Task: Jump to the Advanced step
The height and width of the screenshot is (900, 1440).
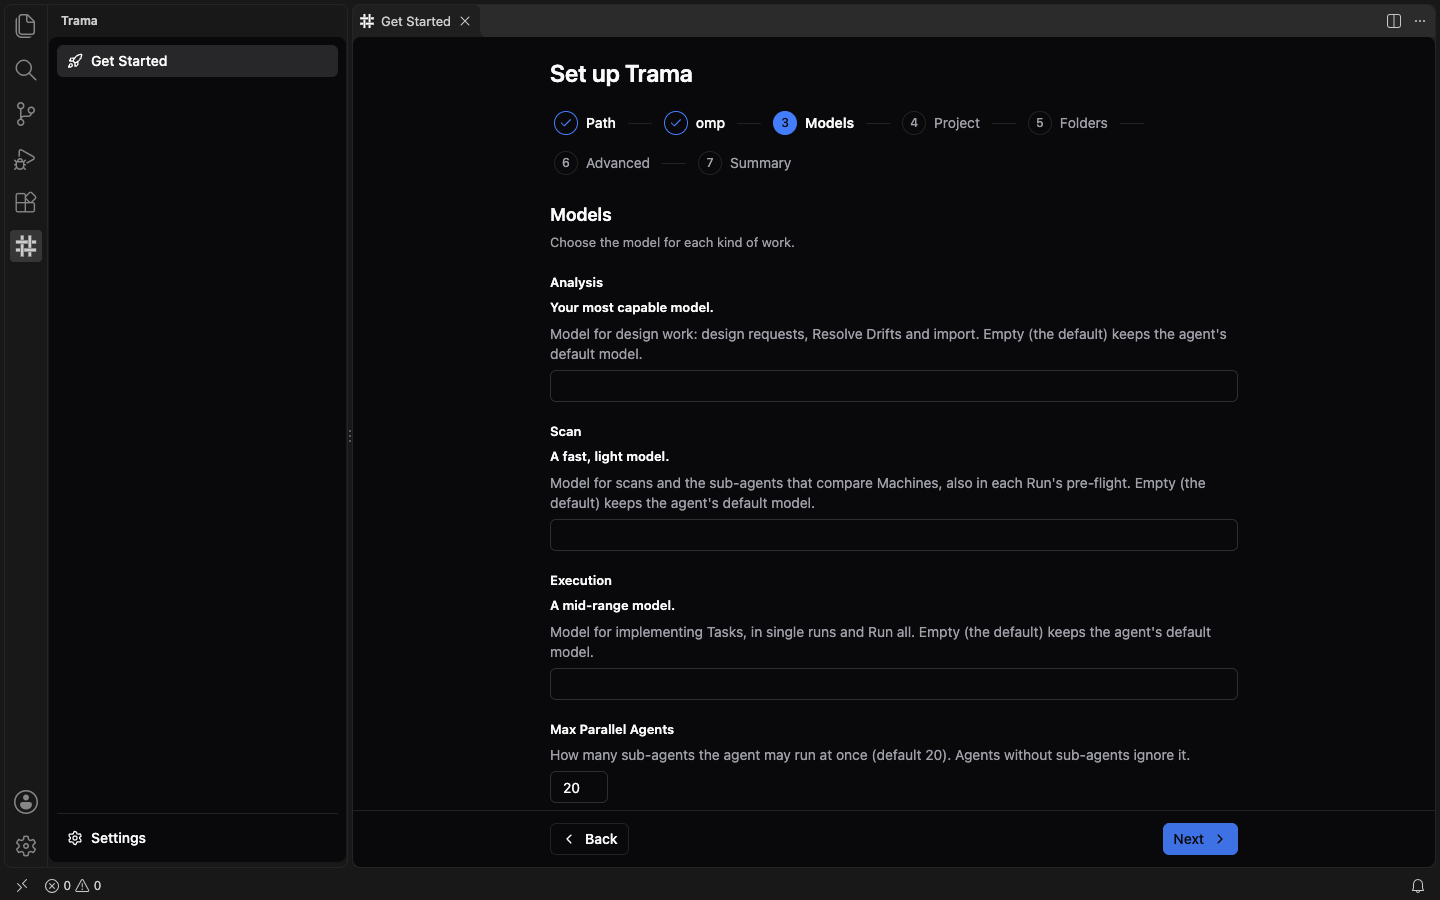Action: click(602, 163)
